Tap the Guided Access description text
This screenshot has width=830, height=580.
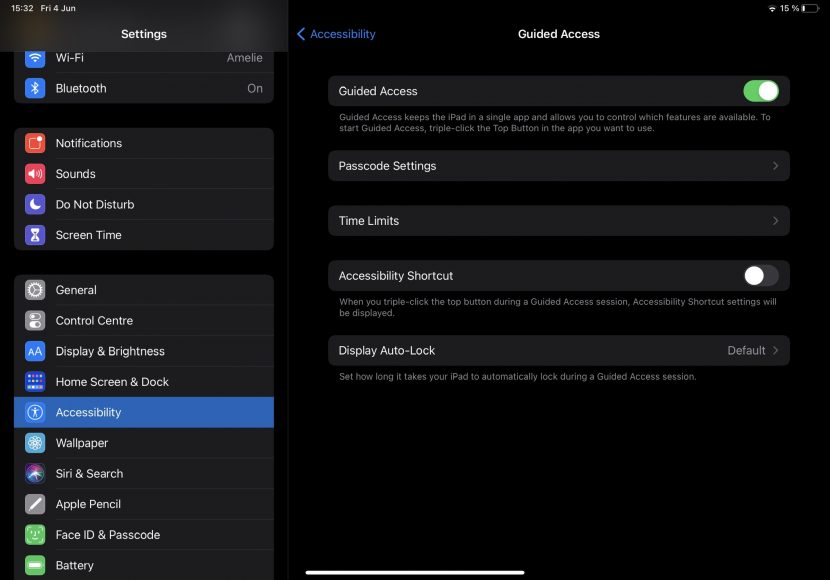coord(555,122)
